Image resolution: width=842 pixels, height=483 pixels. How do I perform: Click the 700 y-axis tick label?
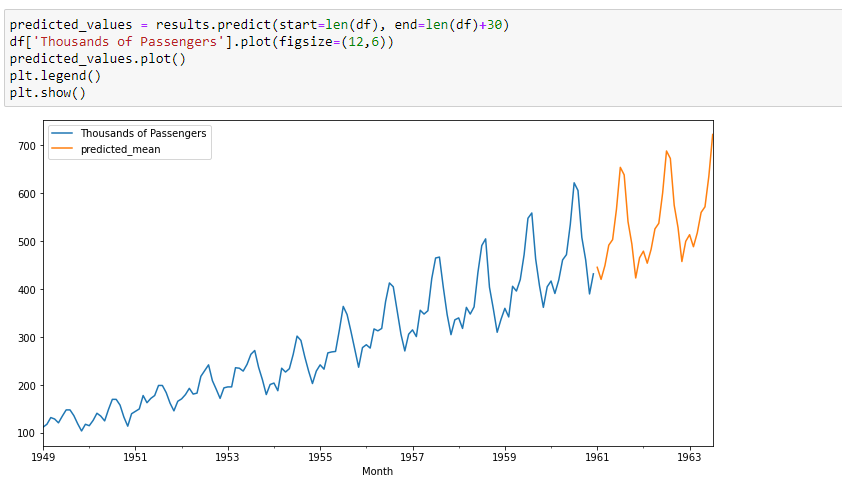(27, 146)
